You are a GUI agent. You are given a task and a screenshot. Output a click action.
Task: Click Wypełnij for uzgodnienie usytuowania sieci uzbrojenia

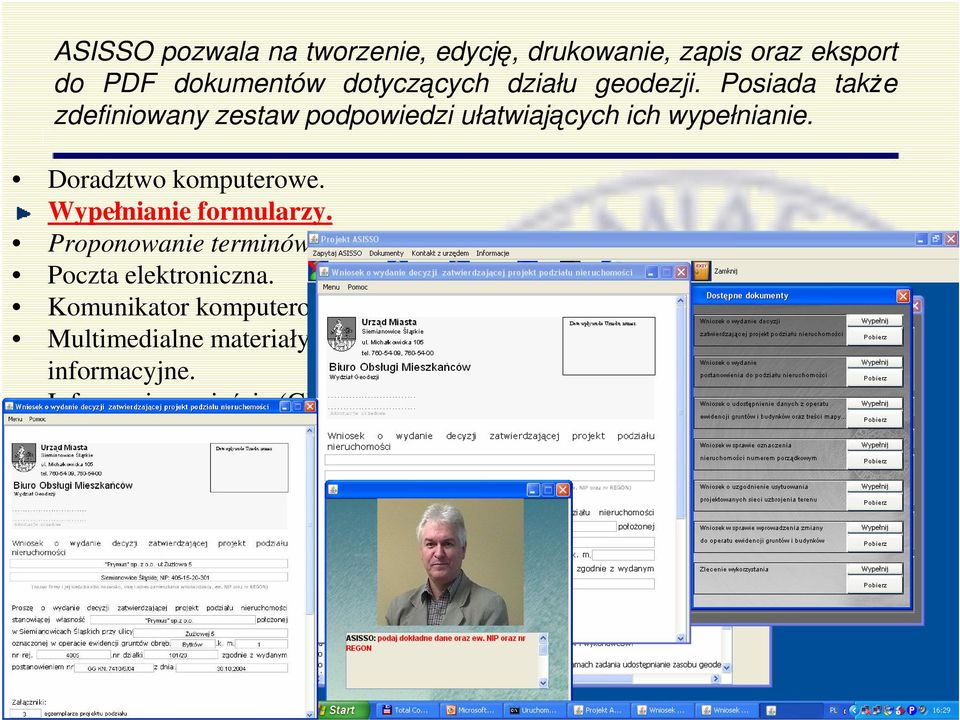point(874,486)
